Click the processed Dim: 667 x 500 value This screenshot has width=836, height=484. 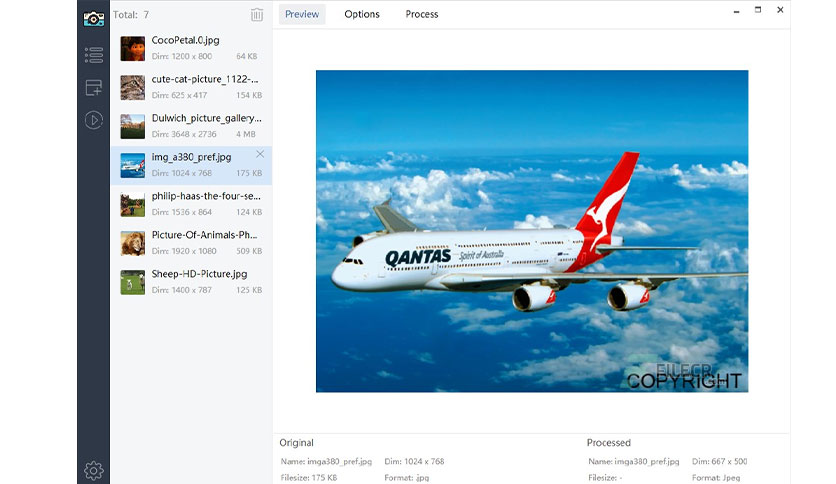tap(719, 462)
